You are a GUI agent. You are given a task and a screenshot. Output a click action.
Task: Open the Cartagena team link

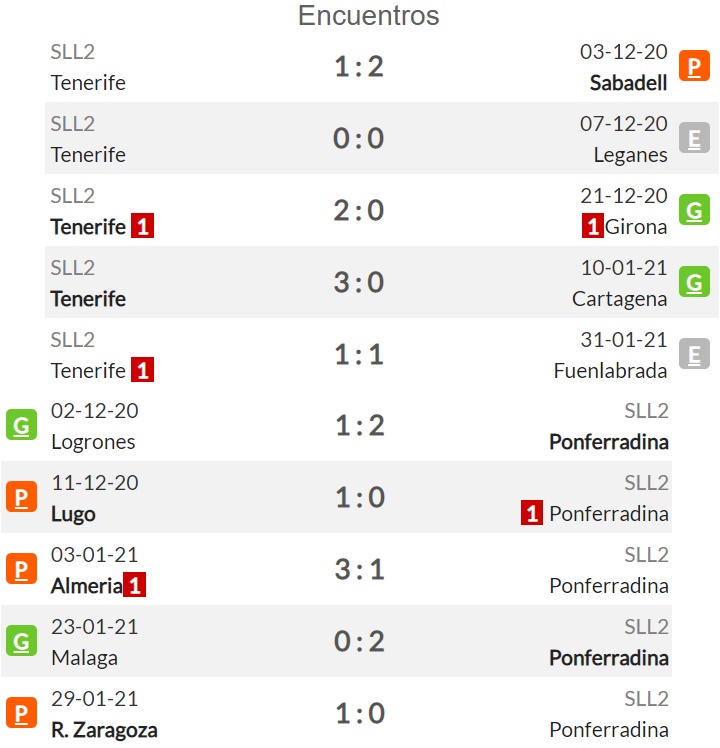pos(619,299)
